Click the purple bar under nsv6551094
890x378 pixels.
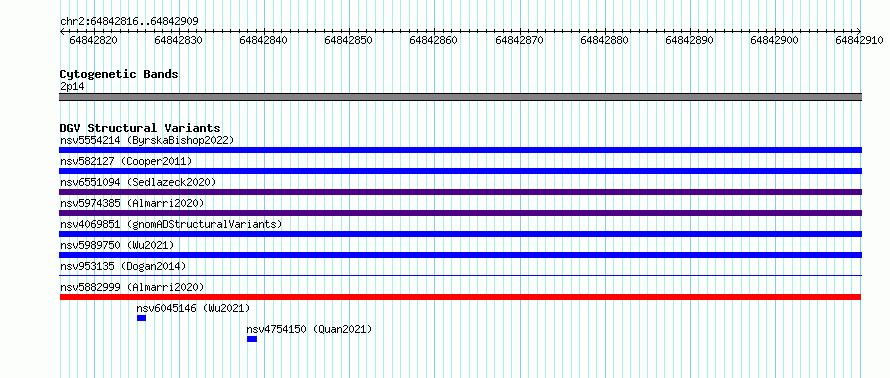point(460,192)
